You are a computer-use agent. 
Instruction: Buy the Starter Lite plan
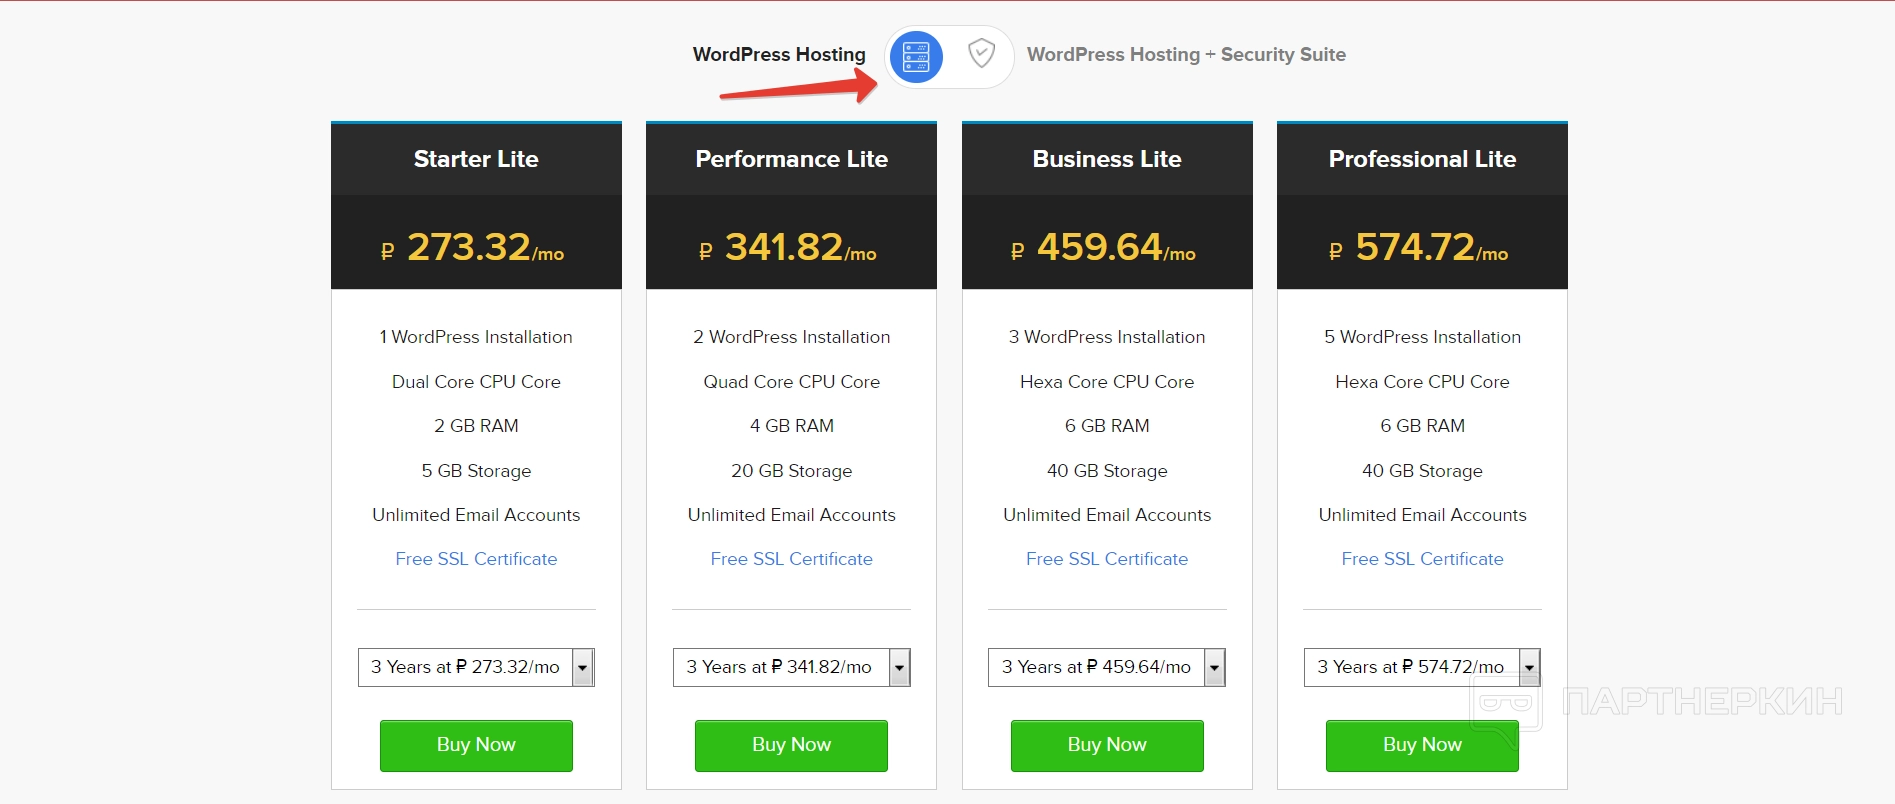point(476,745)
